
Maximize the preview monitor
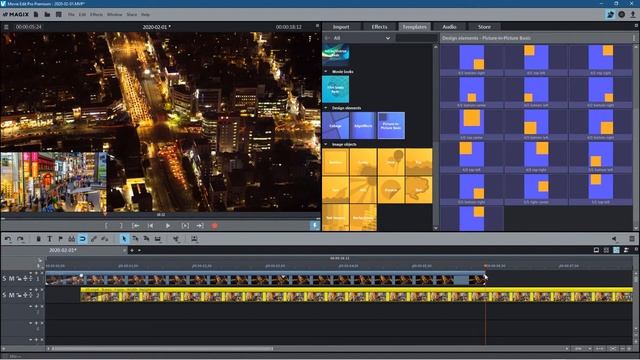(317, 26)
